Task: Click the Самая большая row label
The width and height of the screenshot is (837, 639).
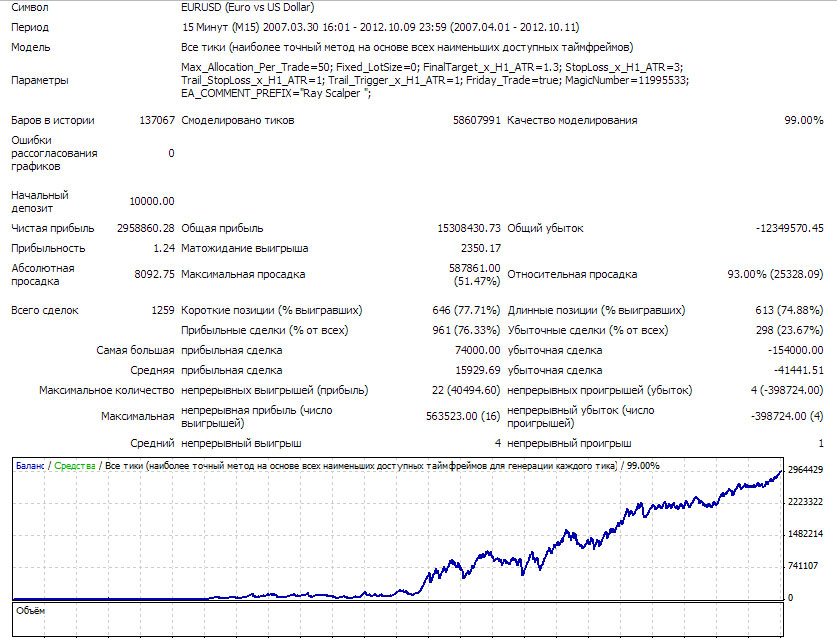Action: click(135, 351)
